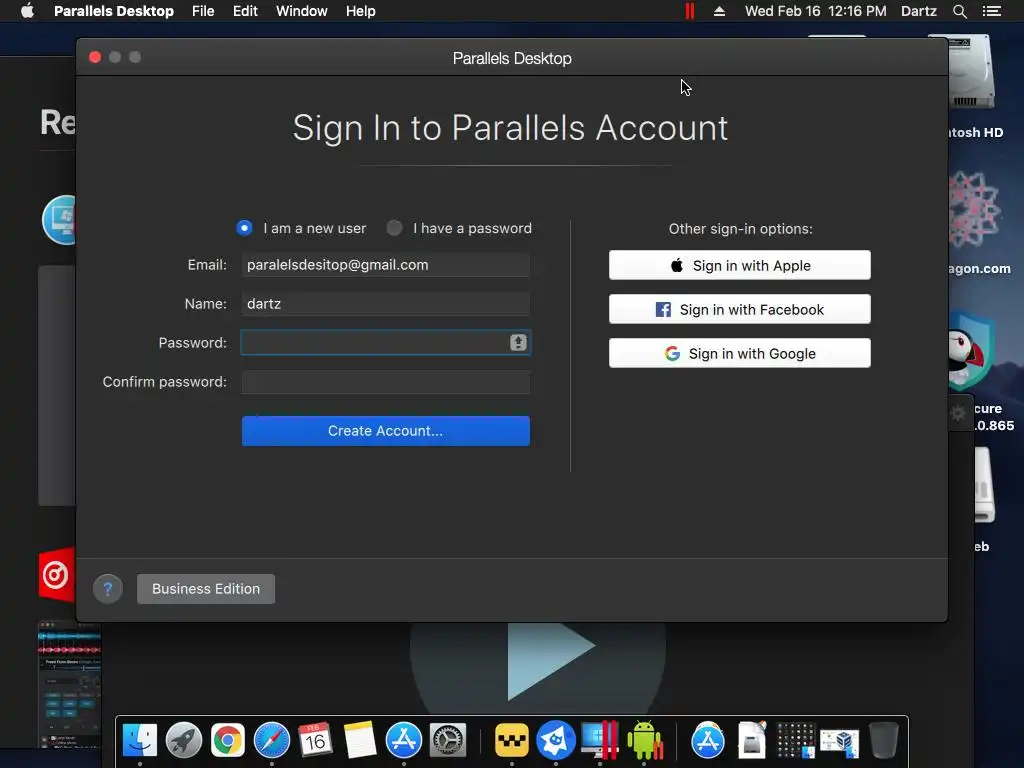Click the Email input field
This screenshot has height=768, width=1024.
click(385, 264)
